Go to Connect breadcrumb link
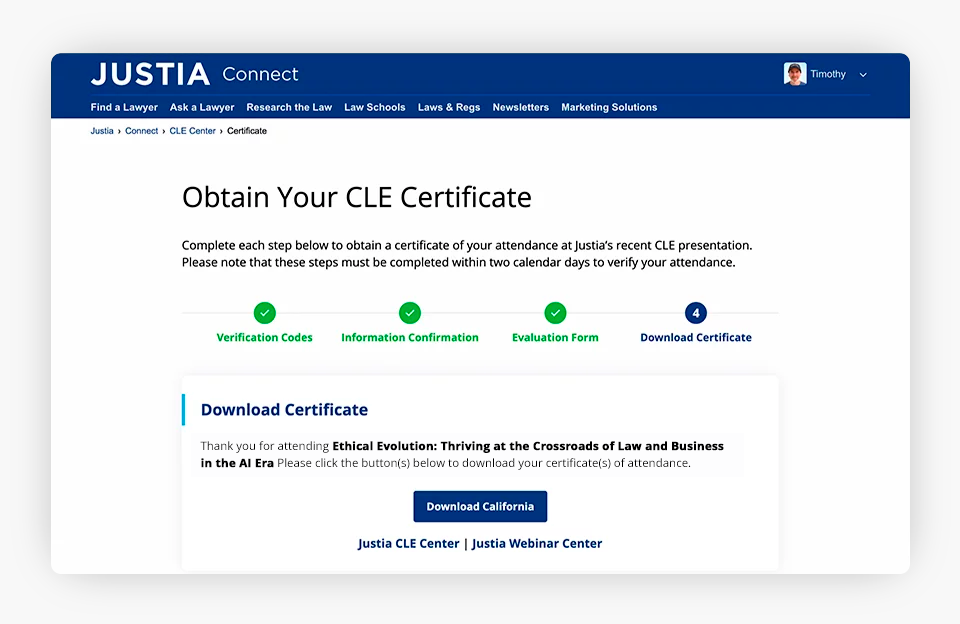The width and height of the screenshot is (960, 624). (x=141, y=131)
